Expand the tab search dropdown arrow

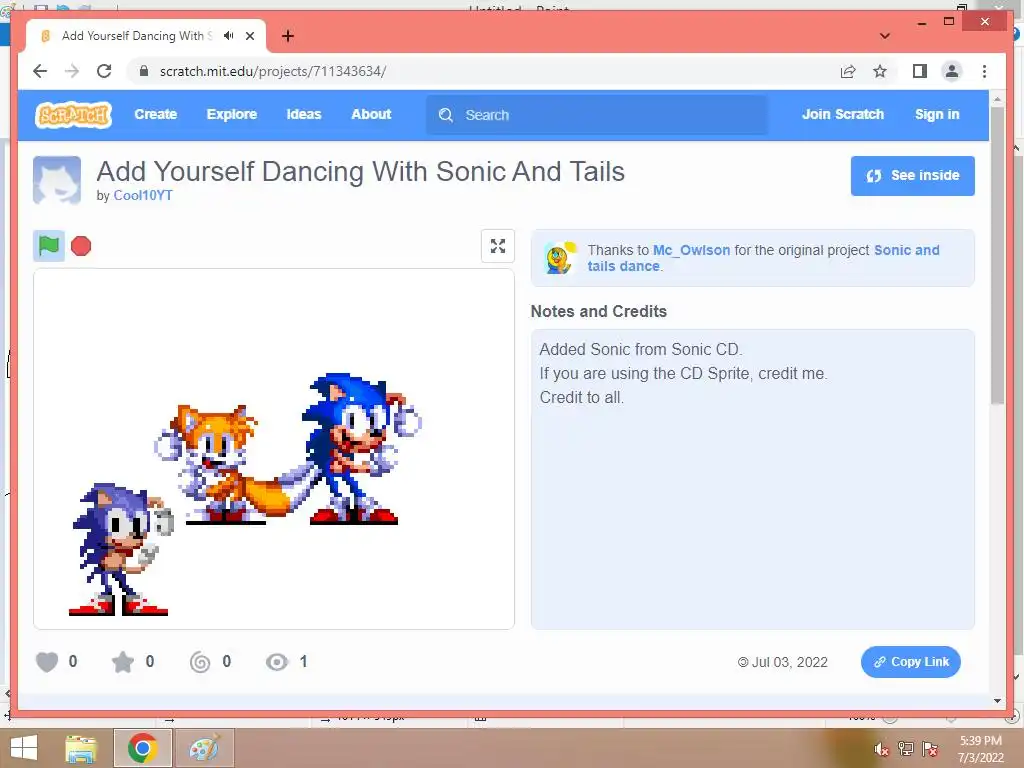[x=885, y=36]
